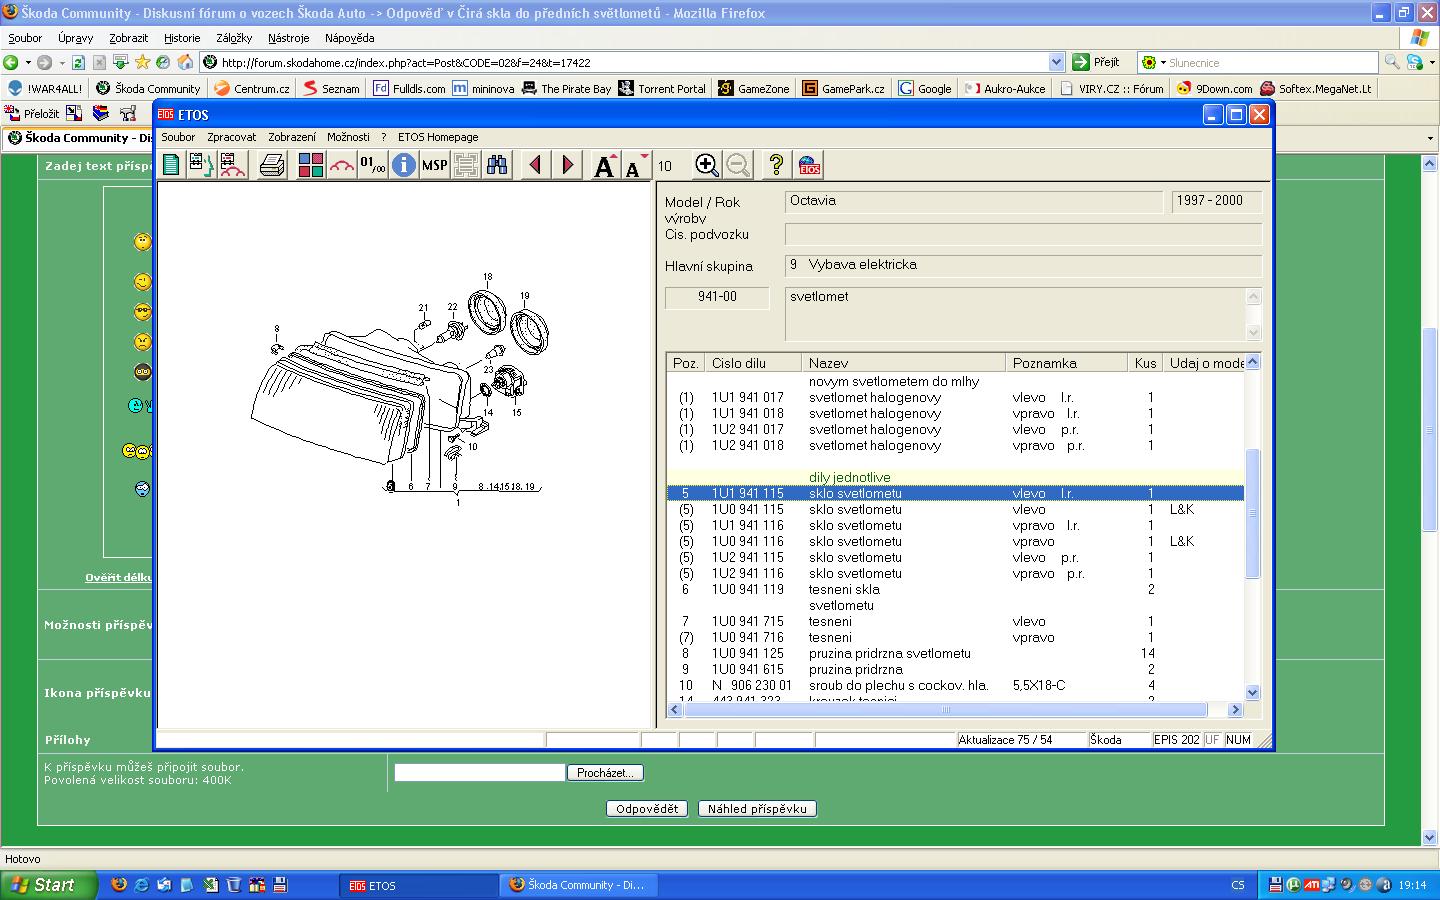This screenshot has height=900, width=1440.
Task: Open search with the binoculars icon
Action: point(497,165)
